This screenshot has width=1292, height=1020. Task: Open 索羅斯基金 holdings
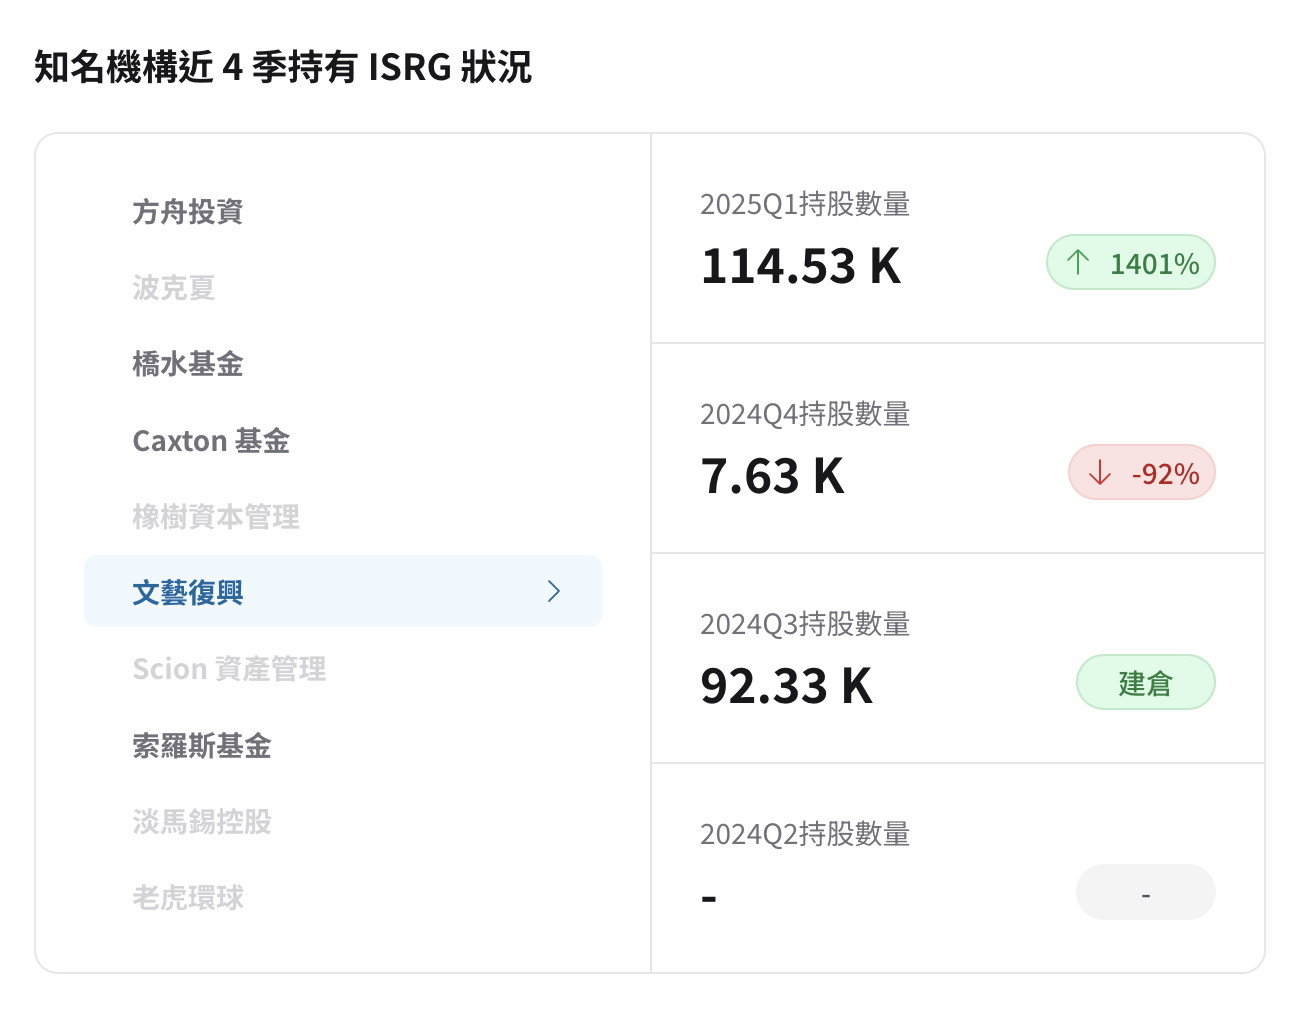(202, 746)
